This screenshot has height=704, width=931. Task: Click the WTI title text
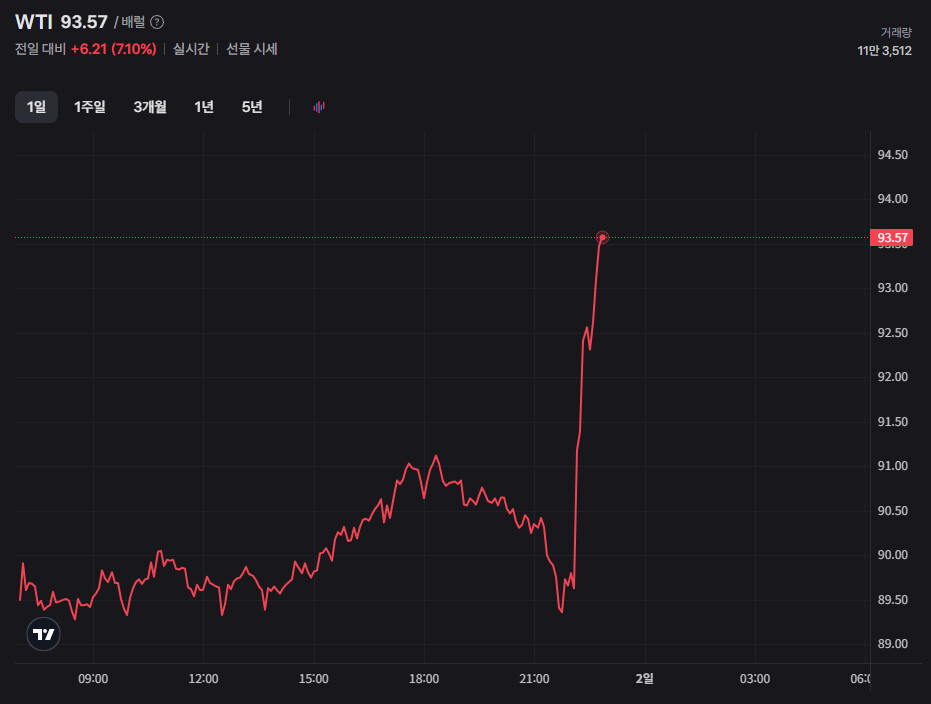pyautogui.click(x=34, y=22)
